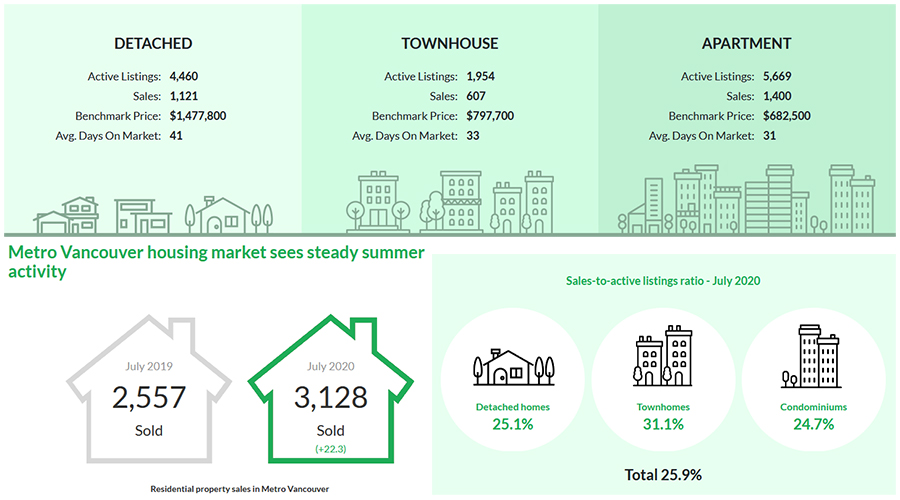Click the apartment active listings value 5,669
Screen dimensions: 900x500
coord(777,76)
